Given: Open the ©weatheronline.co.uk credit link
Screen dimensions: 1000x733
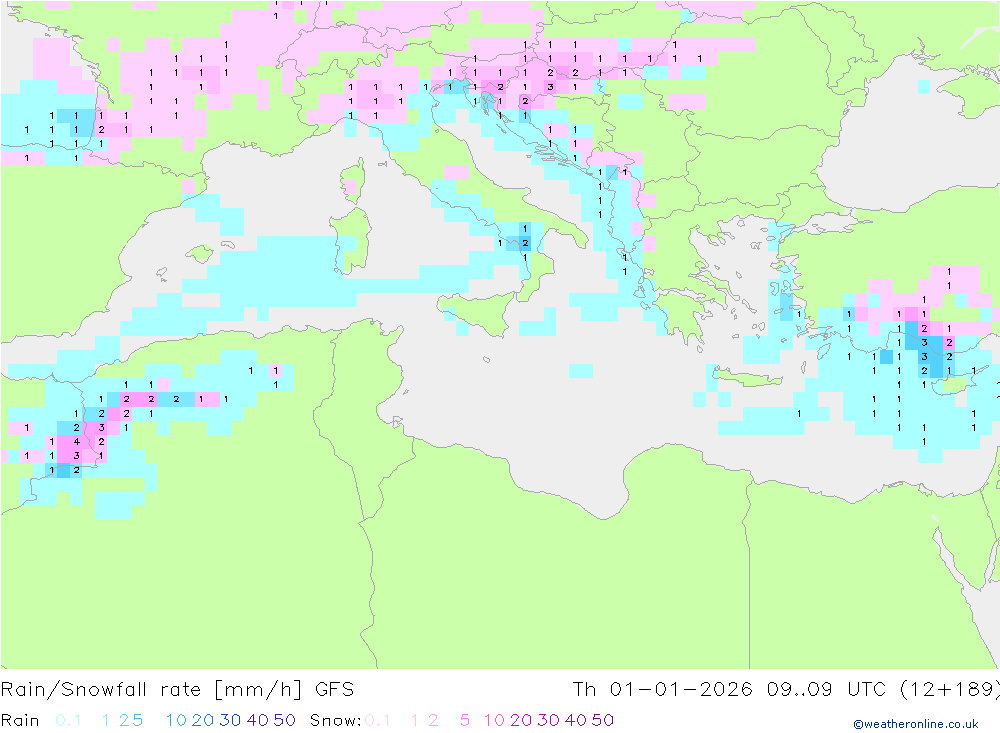Looking at the screenshot, I should point(916,724).
